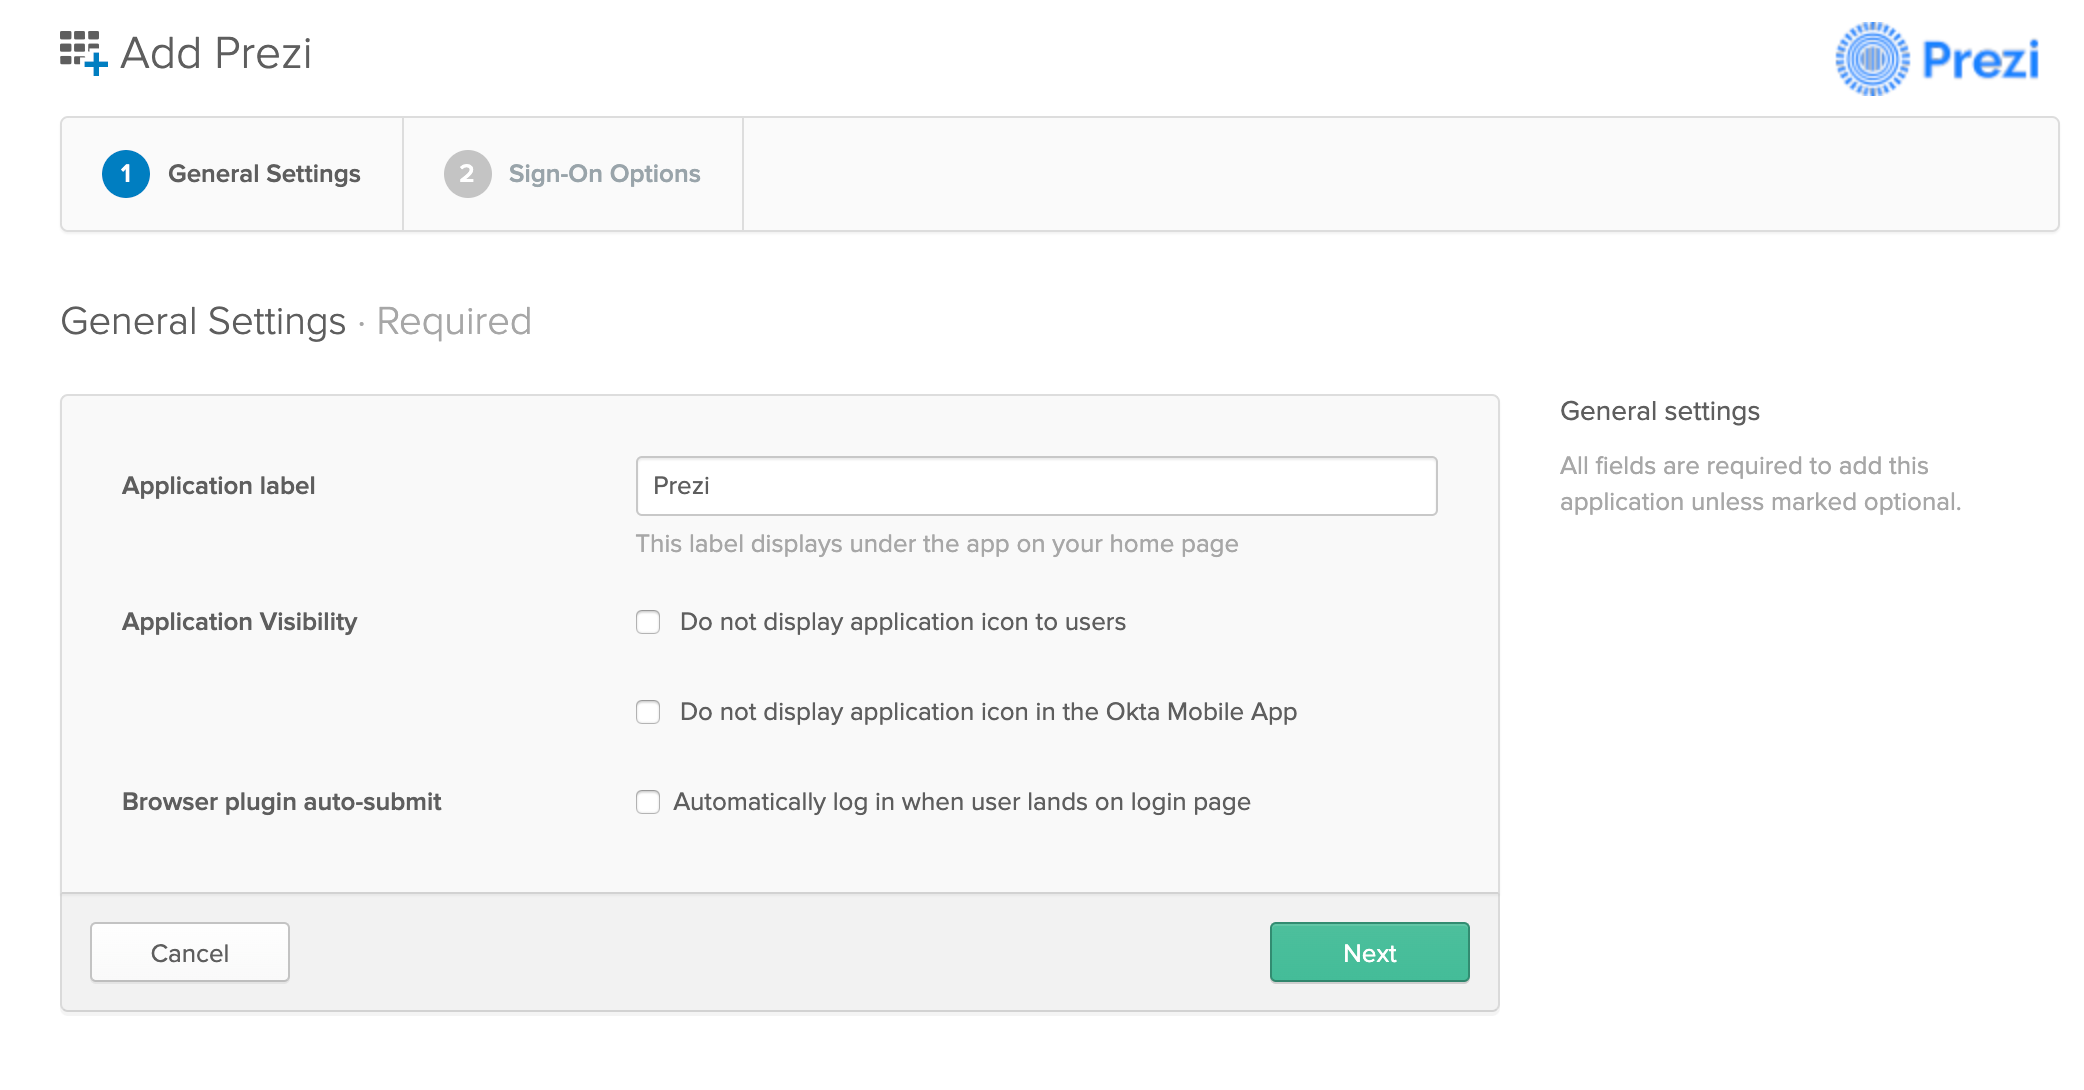This screenshot has height=1090, width=2084.
Task: Click the grey step 2 Sign-On Options icon
Action: [x=467, y=174]
